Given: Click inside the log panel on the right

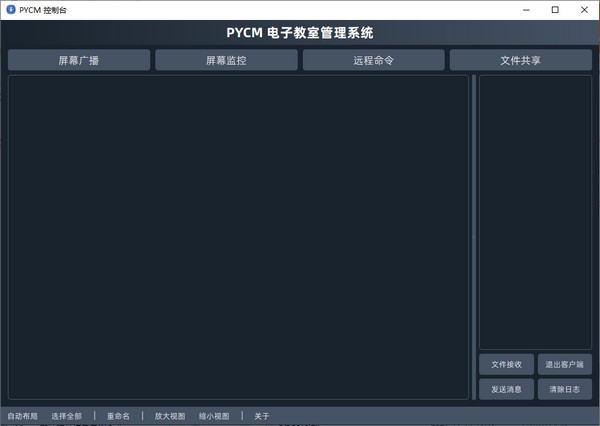Looking at the screenshot, I should point(535,212).
